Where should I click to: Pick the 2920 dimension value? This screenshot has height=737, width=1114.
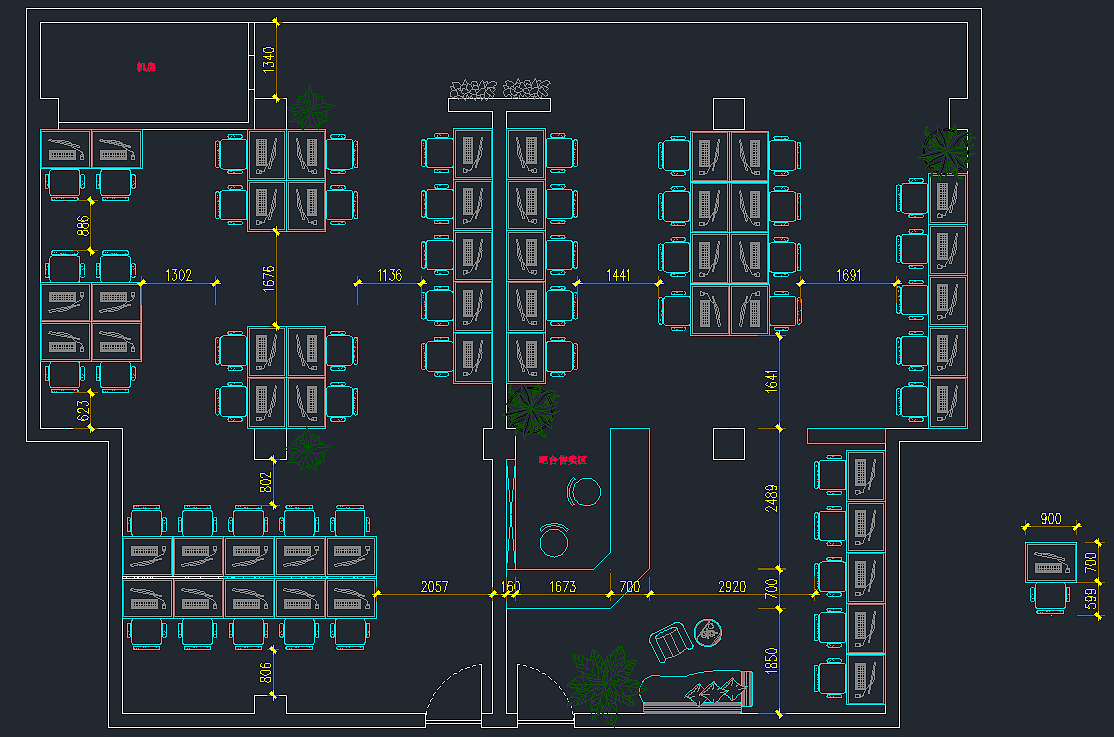coord(732,586)
